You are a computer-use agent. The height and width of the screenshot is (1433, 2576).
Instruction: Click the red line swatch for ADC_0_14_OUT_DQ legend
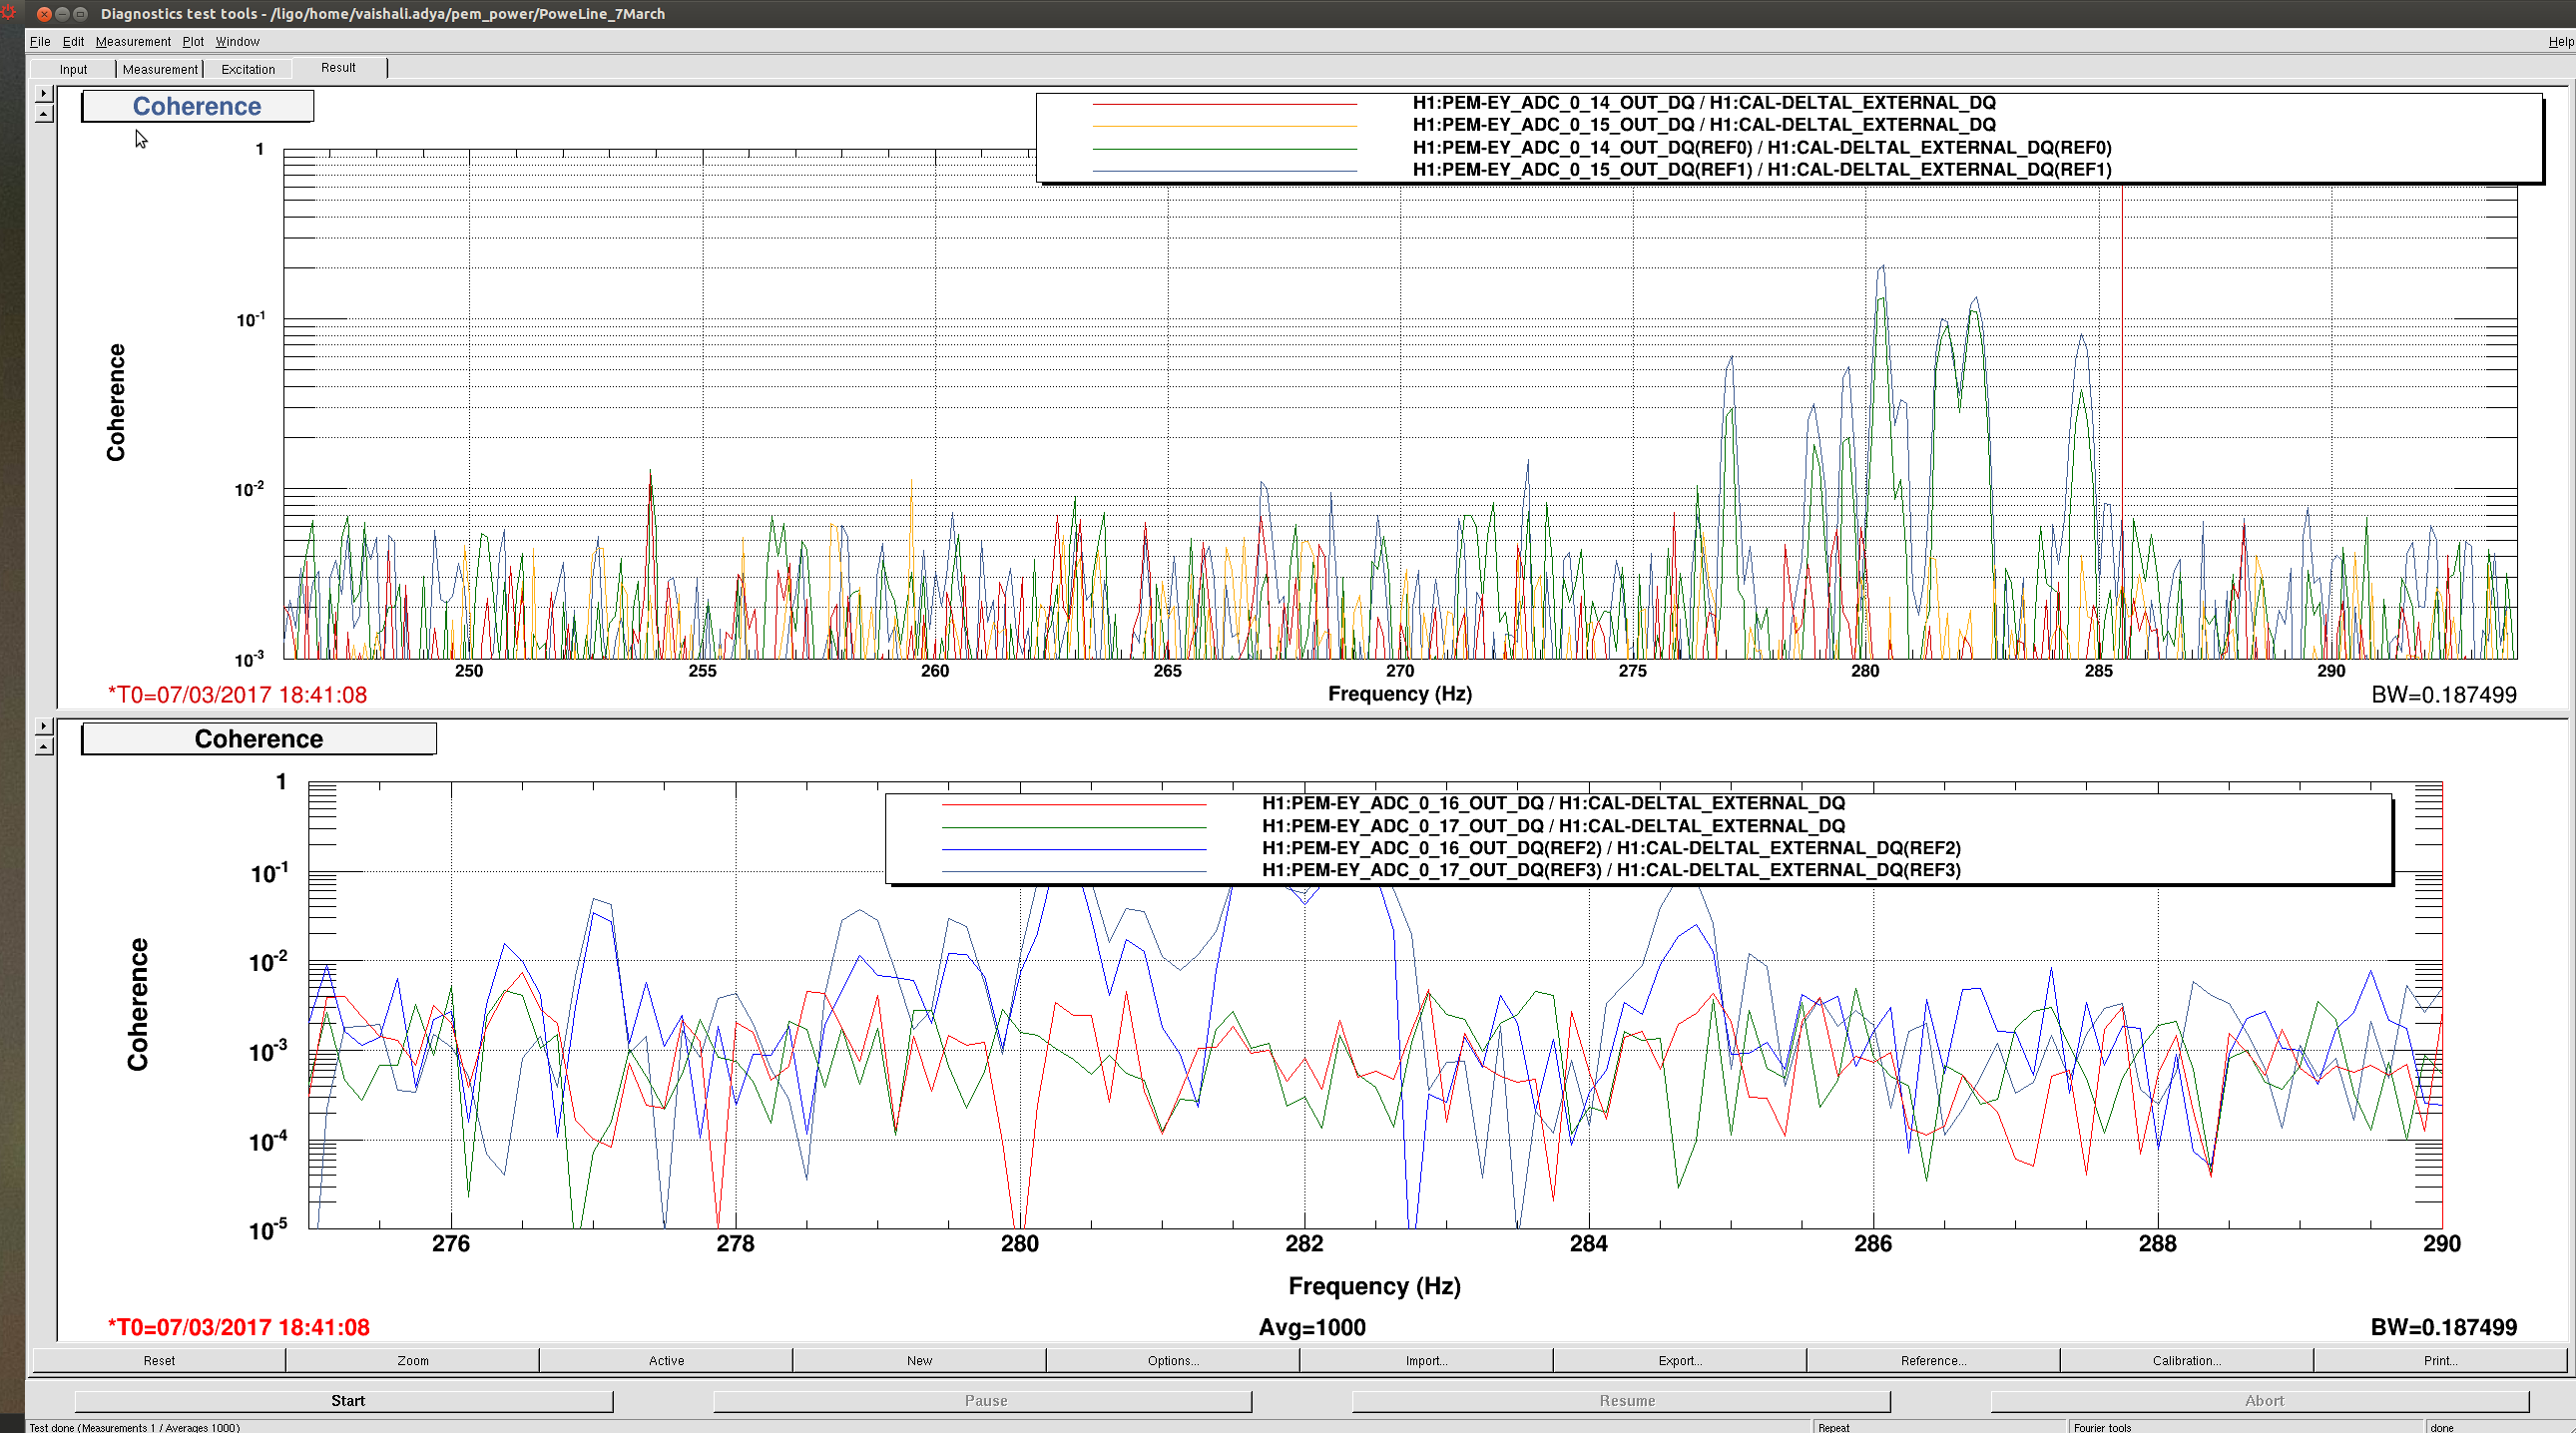pos(1225,104)
